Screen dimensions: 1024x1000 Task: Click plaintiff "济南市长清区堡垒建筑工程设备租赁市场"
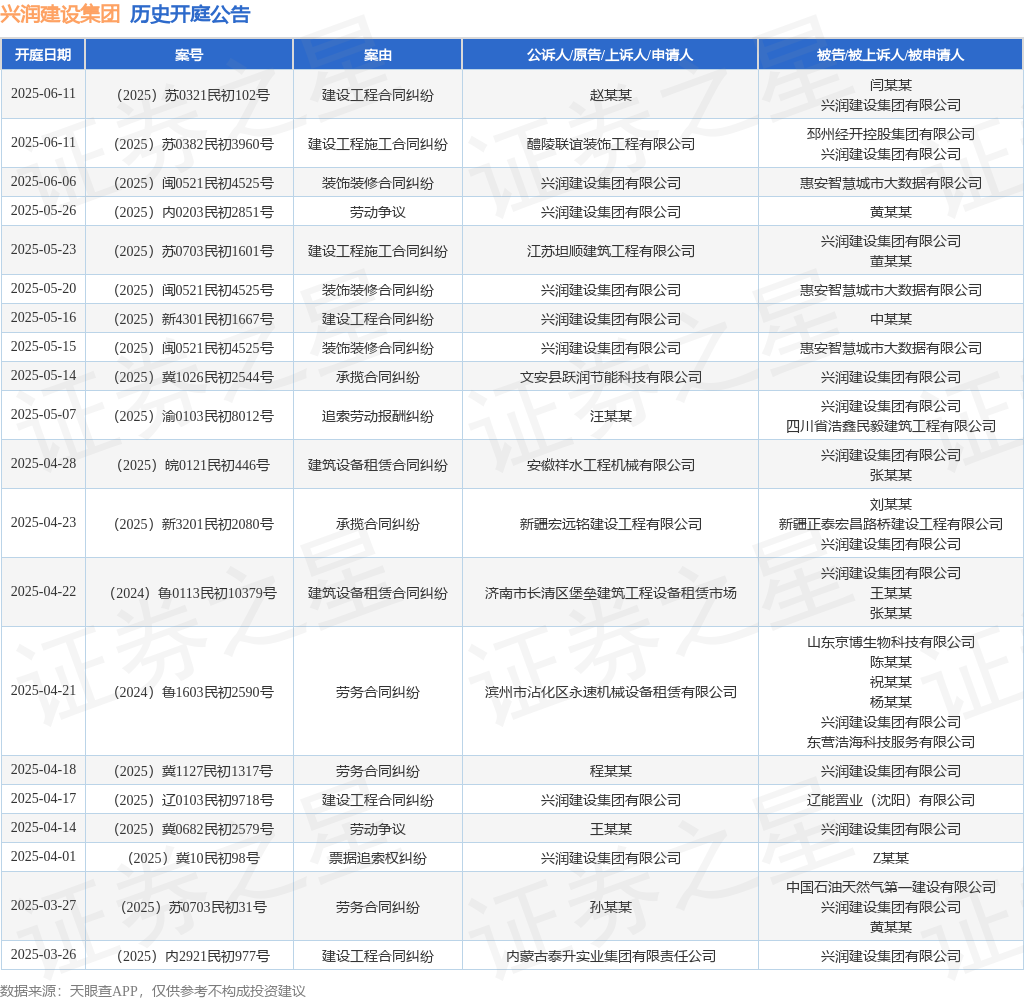coord(610,593)
